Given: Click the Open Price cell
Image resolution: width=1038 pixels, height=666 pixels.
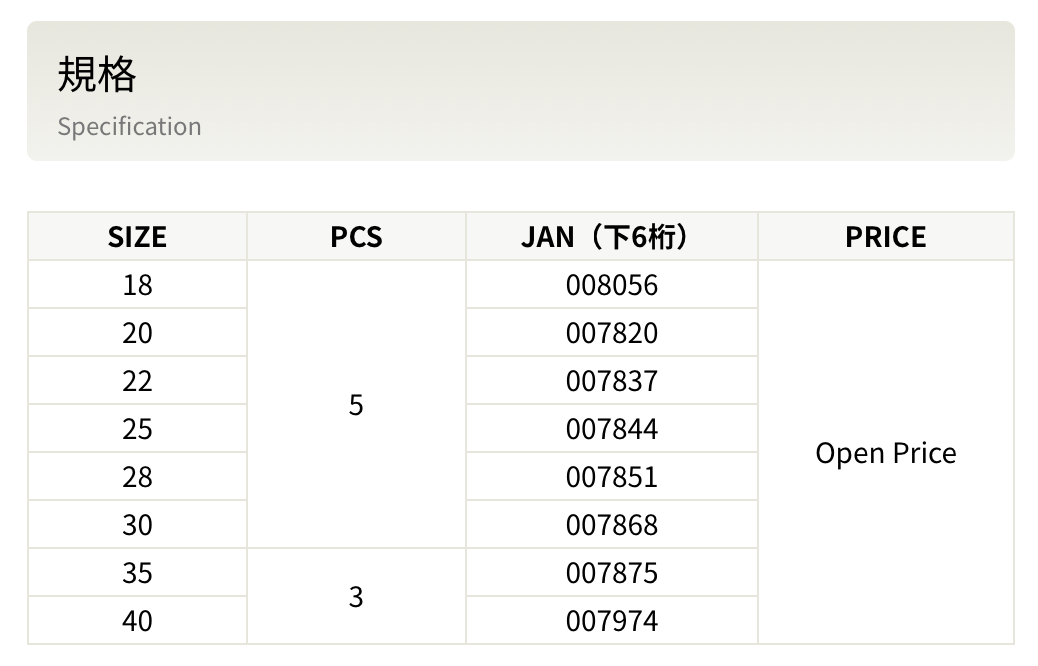Looking at the screenshot, I should [885, 453].
